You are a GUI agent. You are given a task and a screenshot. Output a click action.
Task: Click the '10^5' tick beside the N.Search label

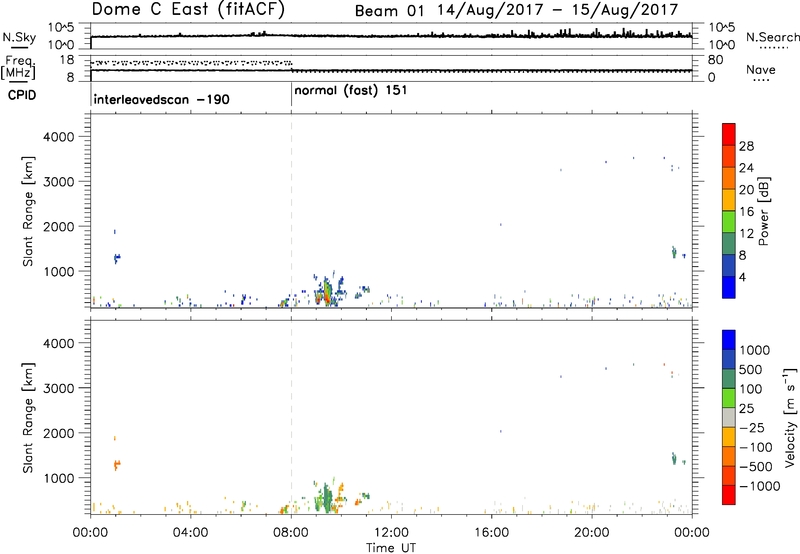coord(721,27)
